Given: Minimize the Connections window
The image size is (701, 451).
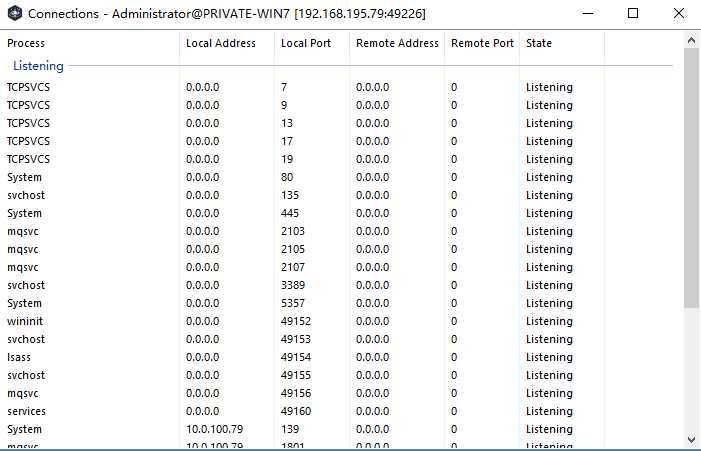Looking at the screenshot, I should [588, 13].
